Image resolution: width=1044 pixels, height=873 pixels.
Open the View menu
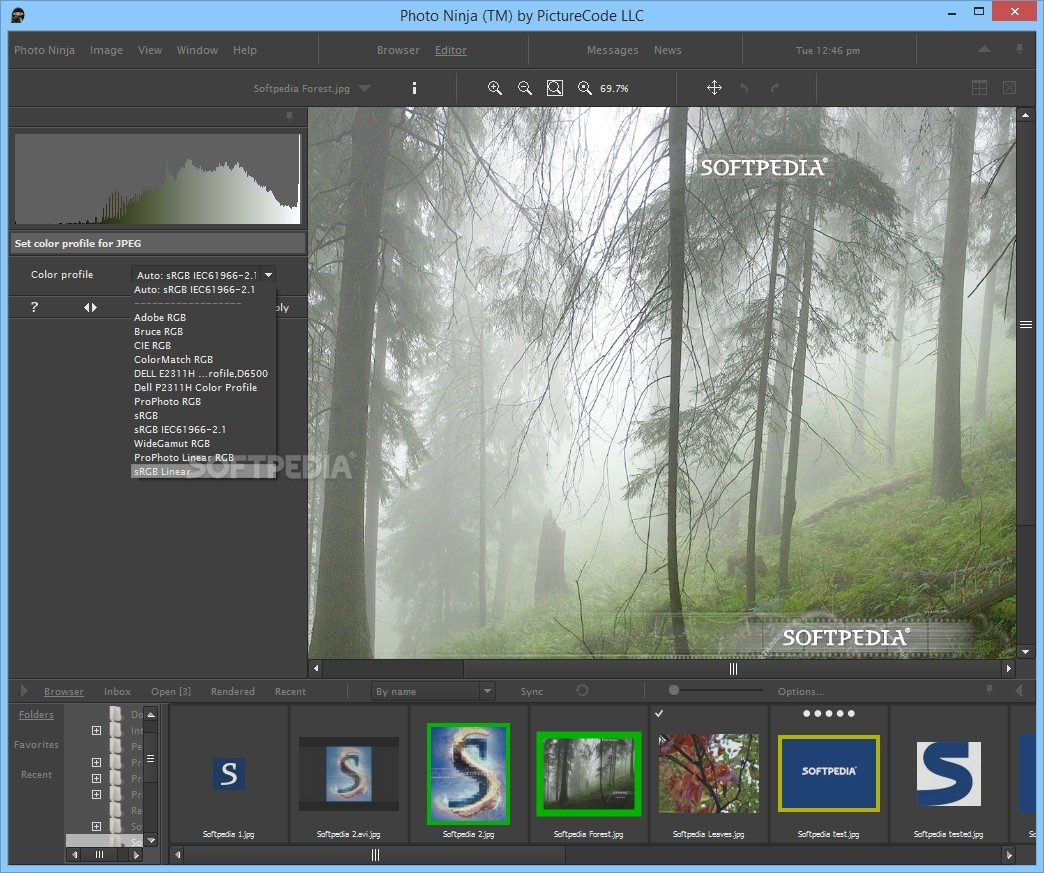(150, 50)
